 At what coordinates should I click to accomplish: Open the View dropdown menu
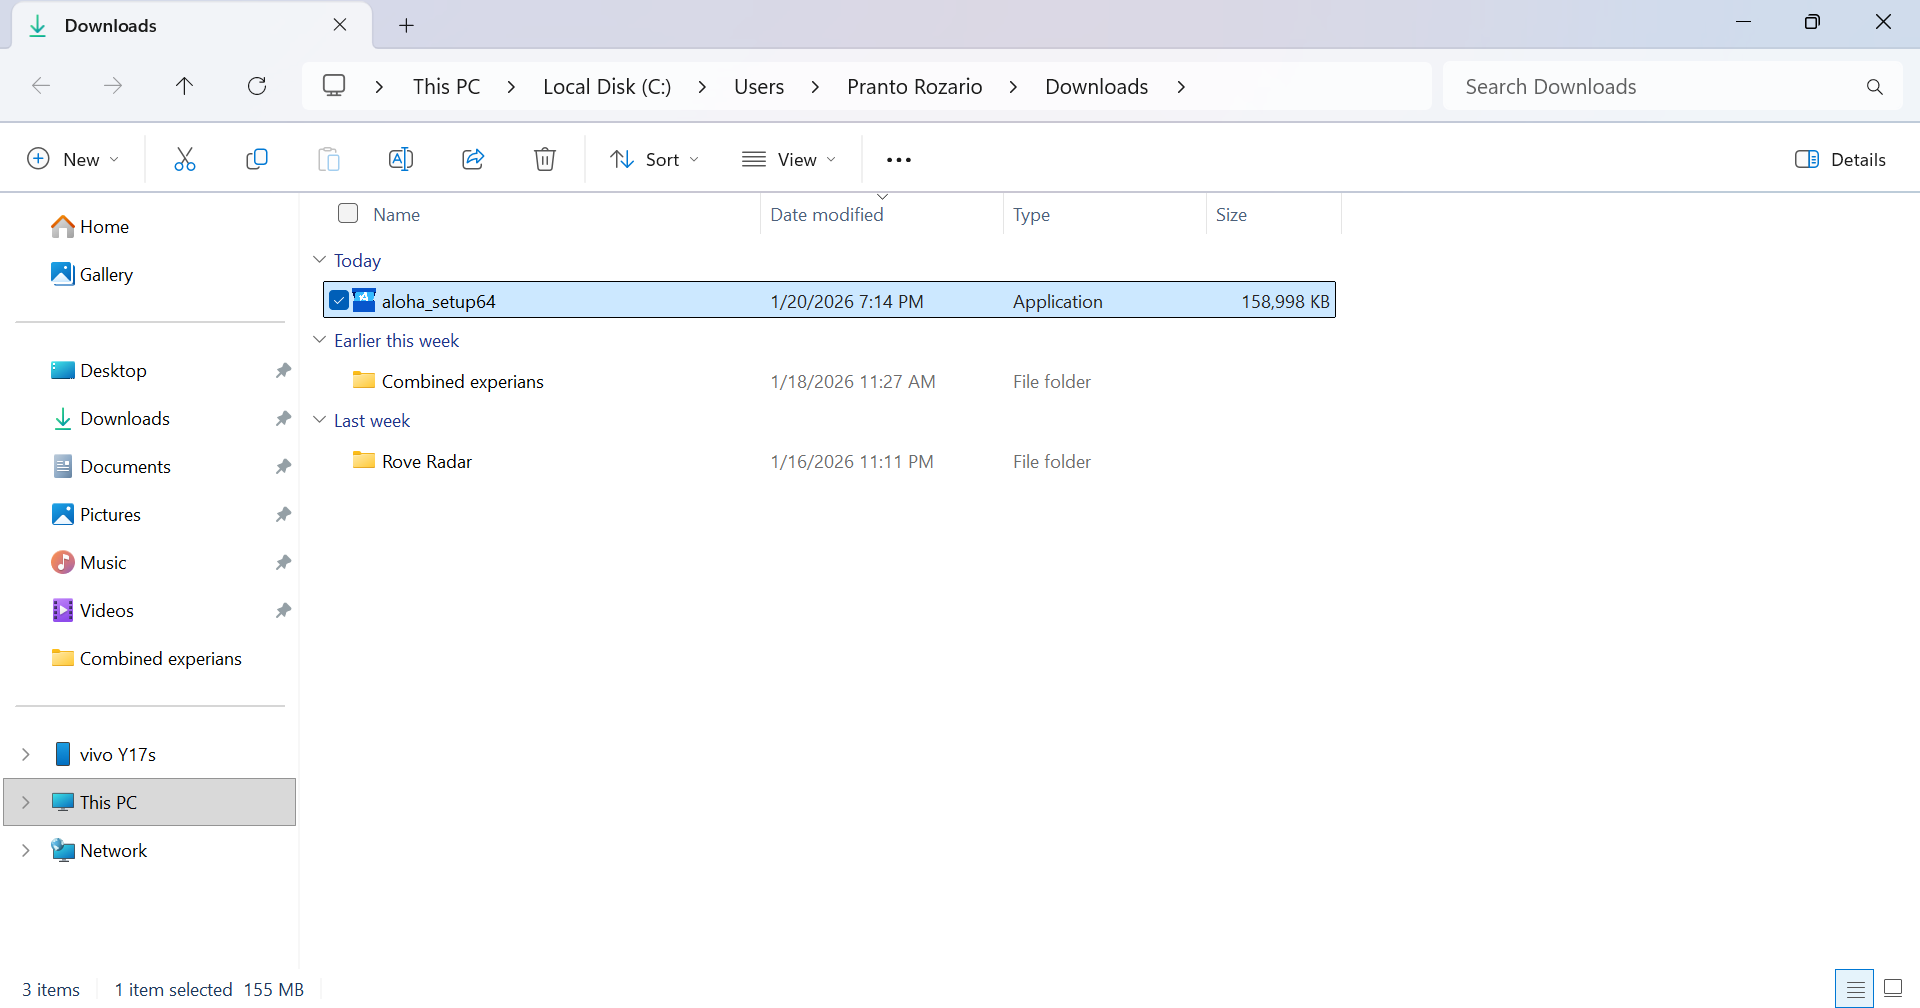click(789, 159)
